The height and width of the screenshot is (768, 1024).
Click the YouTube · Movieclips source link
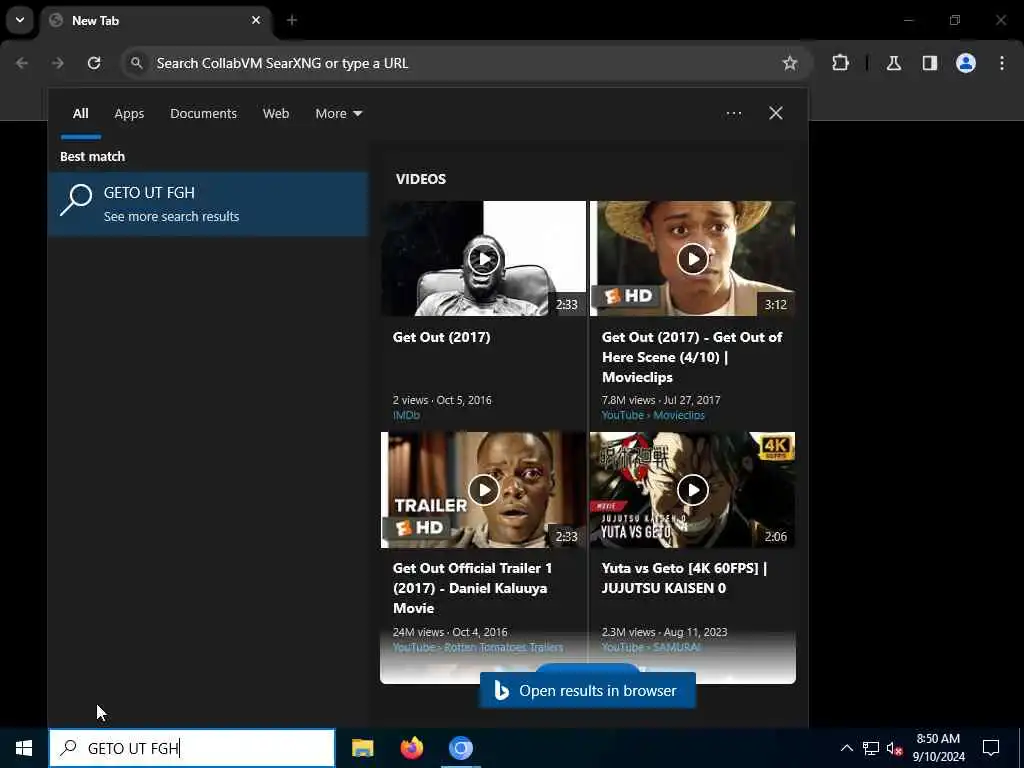[x=653, y=415]
